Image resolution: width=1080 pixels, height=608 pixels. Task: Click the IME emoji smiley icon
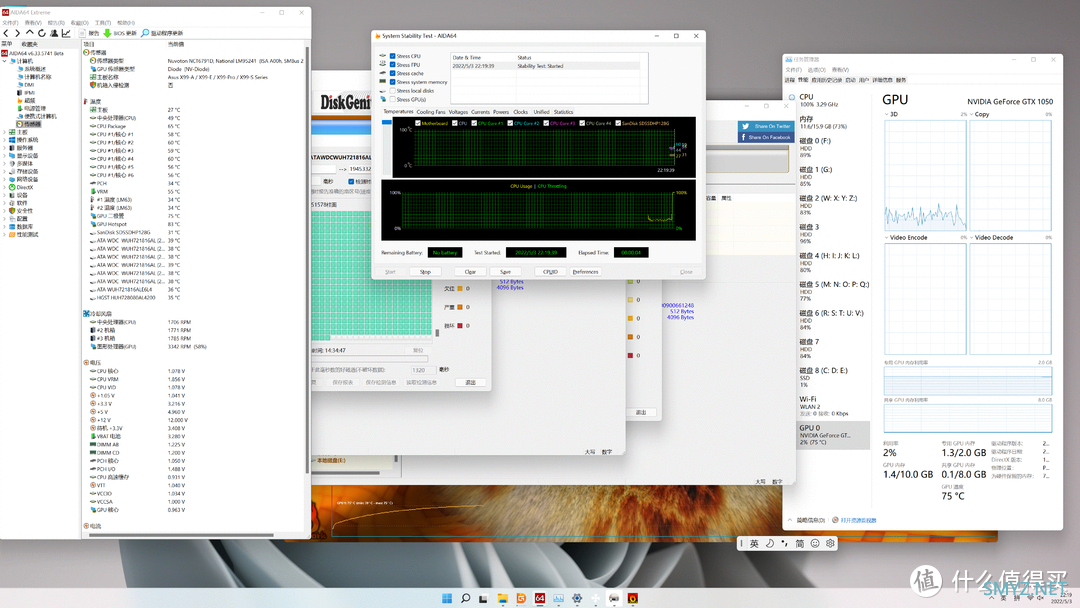coord(815,543)
